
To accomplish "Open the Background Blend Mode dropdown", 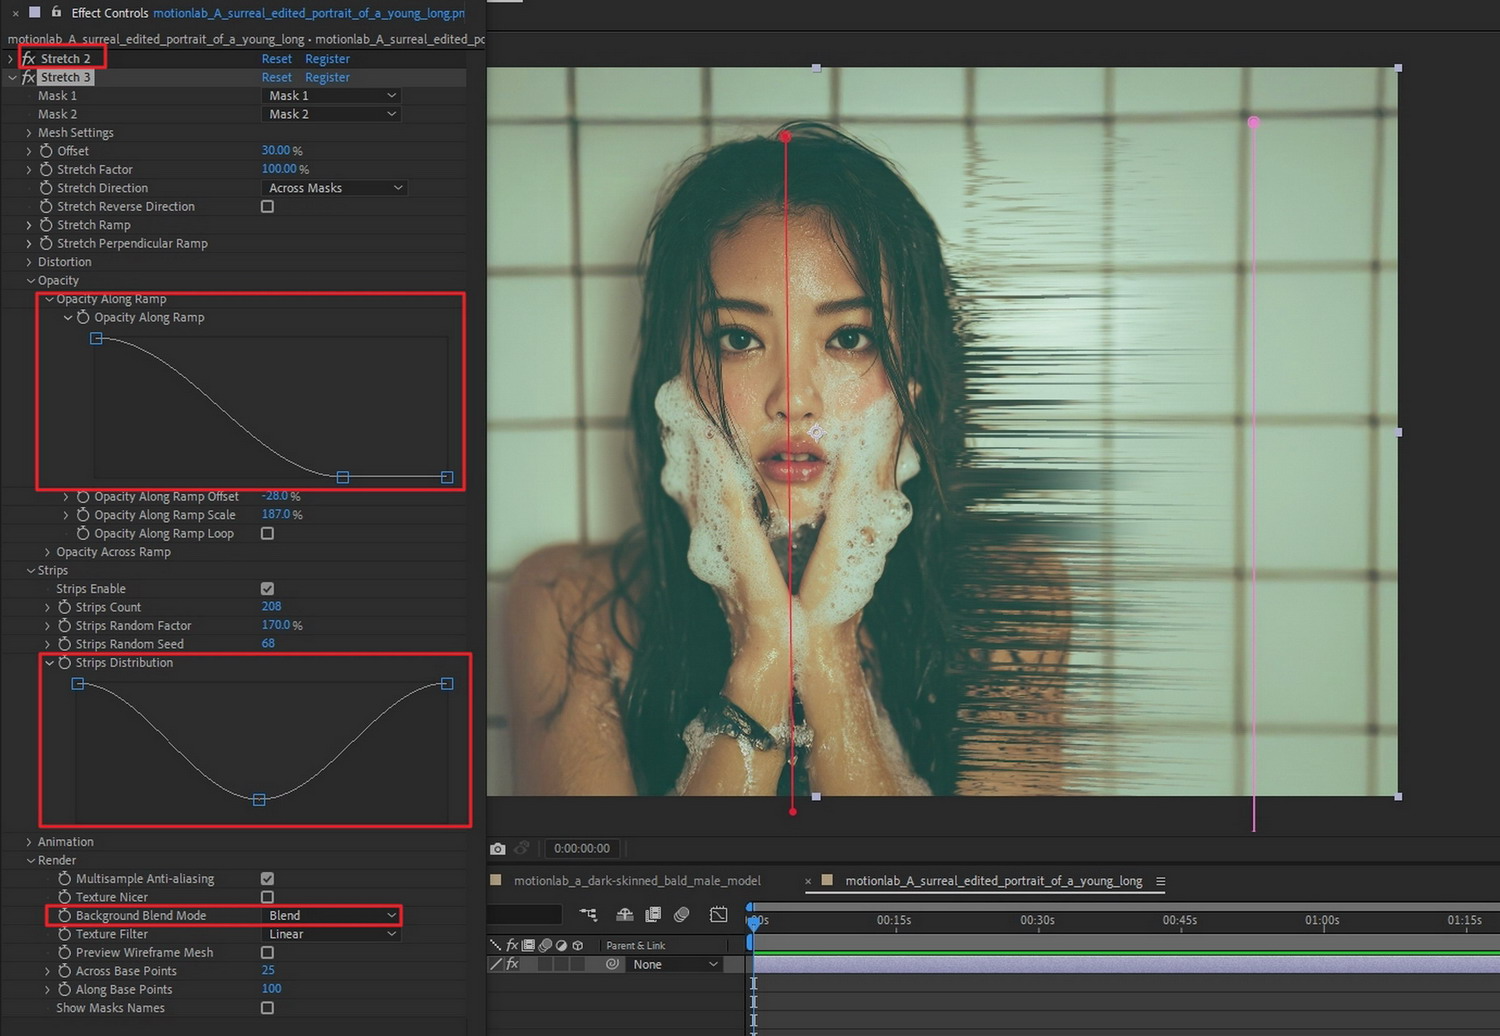I will [331, 916].
